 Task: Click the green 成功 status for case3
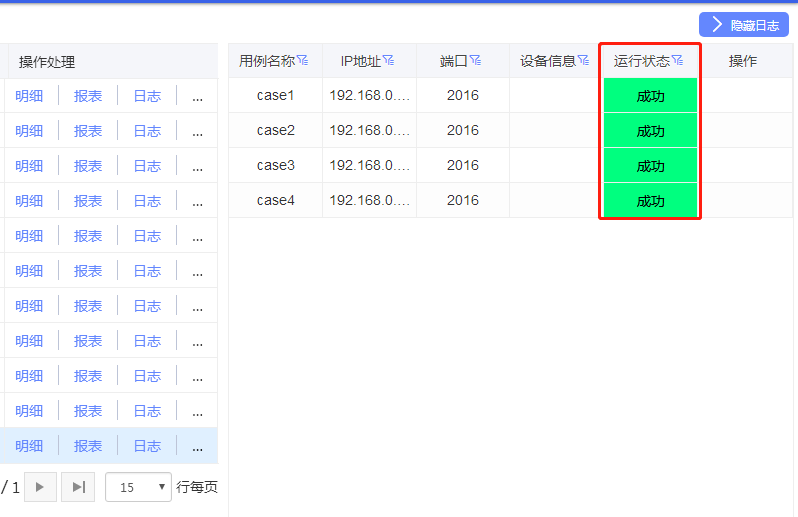tap(650, 166)
